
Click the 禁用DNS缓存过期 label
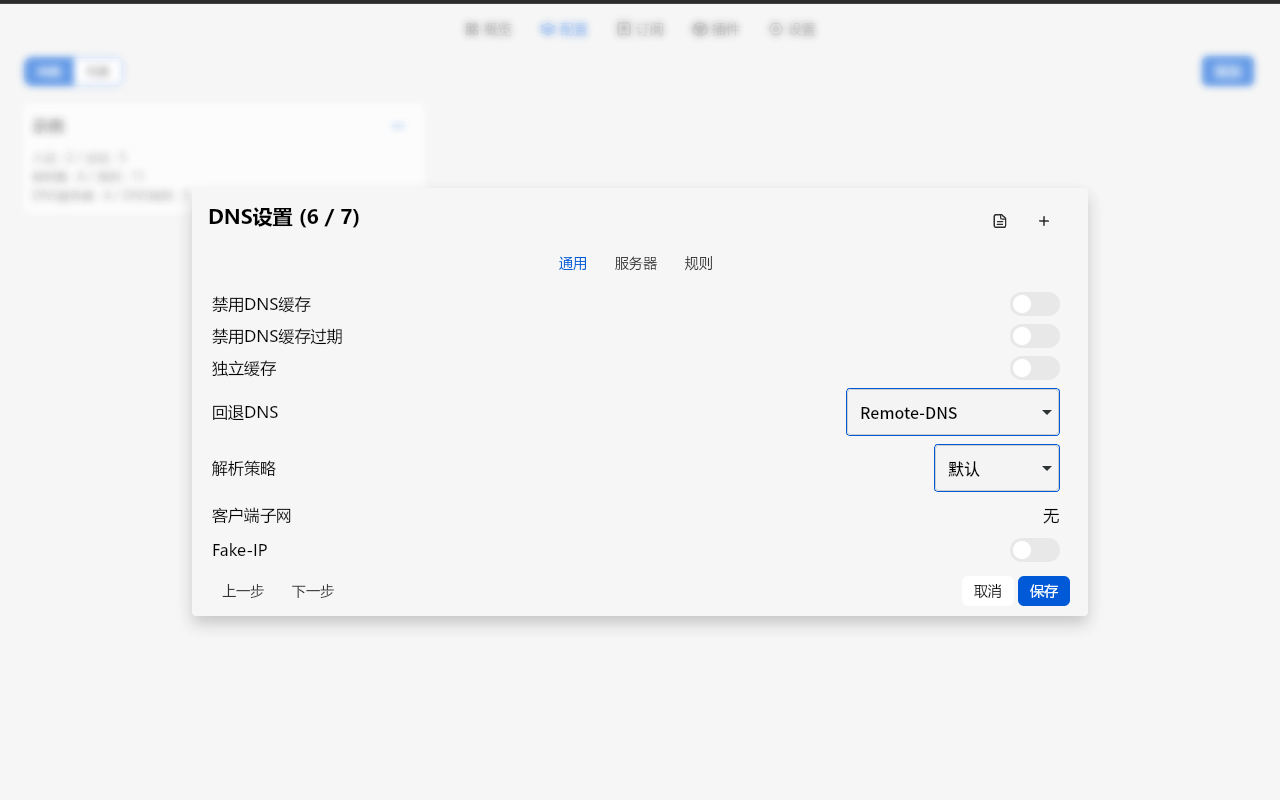click(277, 336)
